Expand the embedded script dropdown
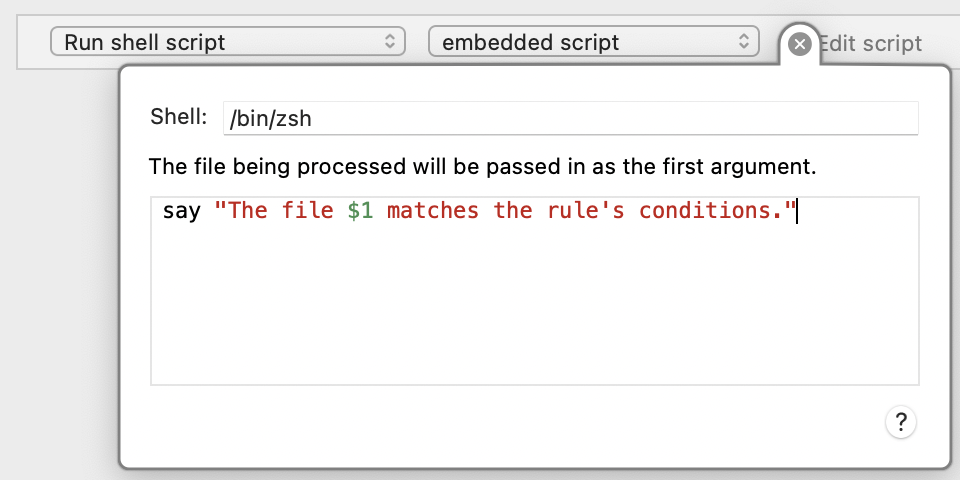Viewport: 960px width, 480px height. click(594, 42)
